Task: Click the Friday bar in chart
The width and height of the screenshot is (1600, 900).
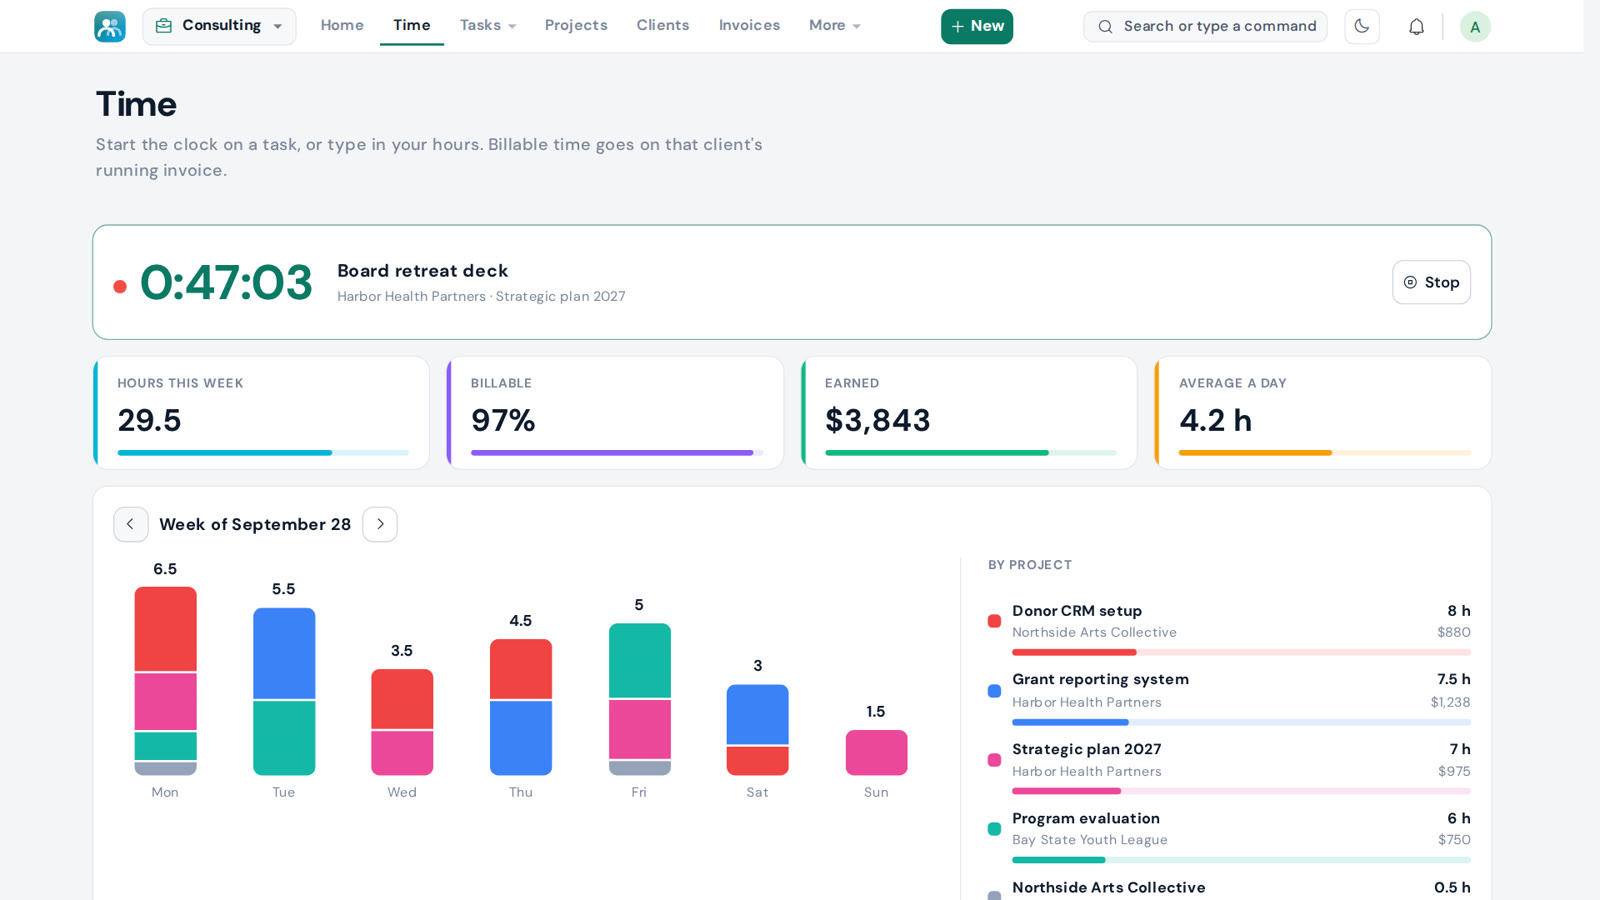Action: [639, 699]
